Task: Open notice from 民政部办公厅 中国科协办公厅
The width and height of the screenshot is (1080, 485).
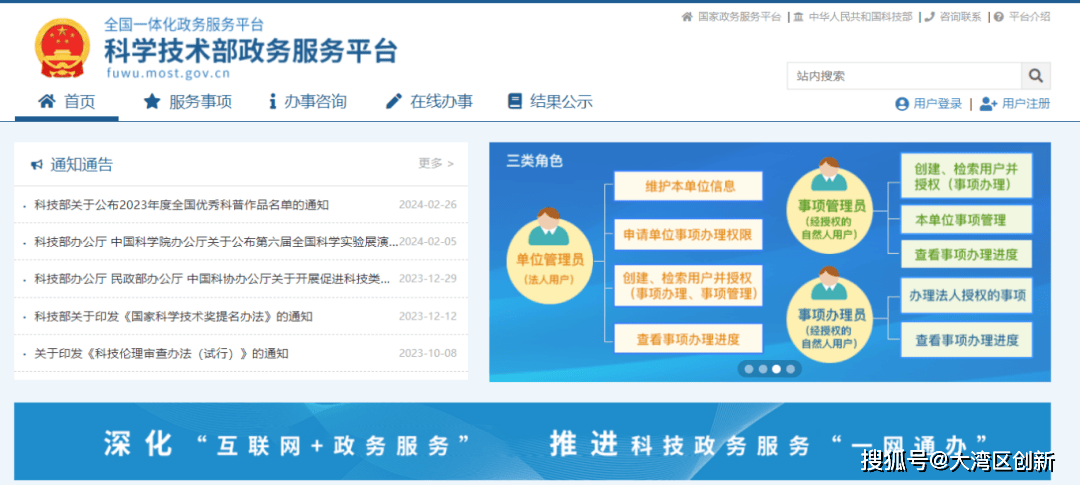Action: click(x=213, y=279)
